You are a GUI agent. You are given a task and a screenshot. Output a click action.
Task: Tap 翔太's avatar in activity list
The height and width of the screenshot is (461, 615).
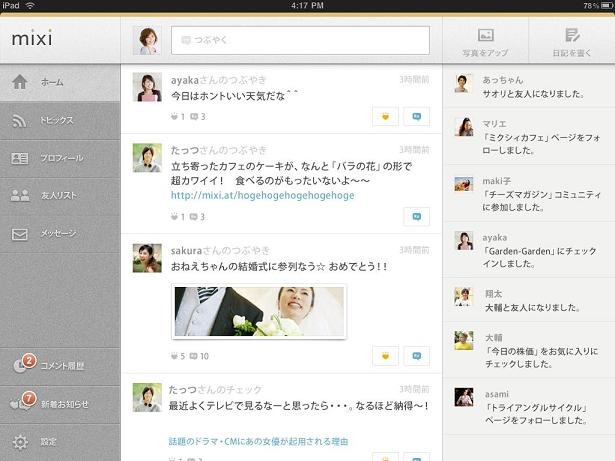click(x=464, y=296)
